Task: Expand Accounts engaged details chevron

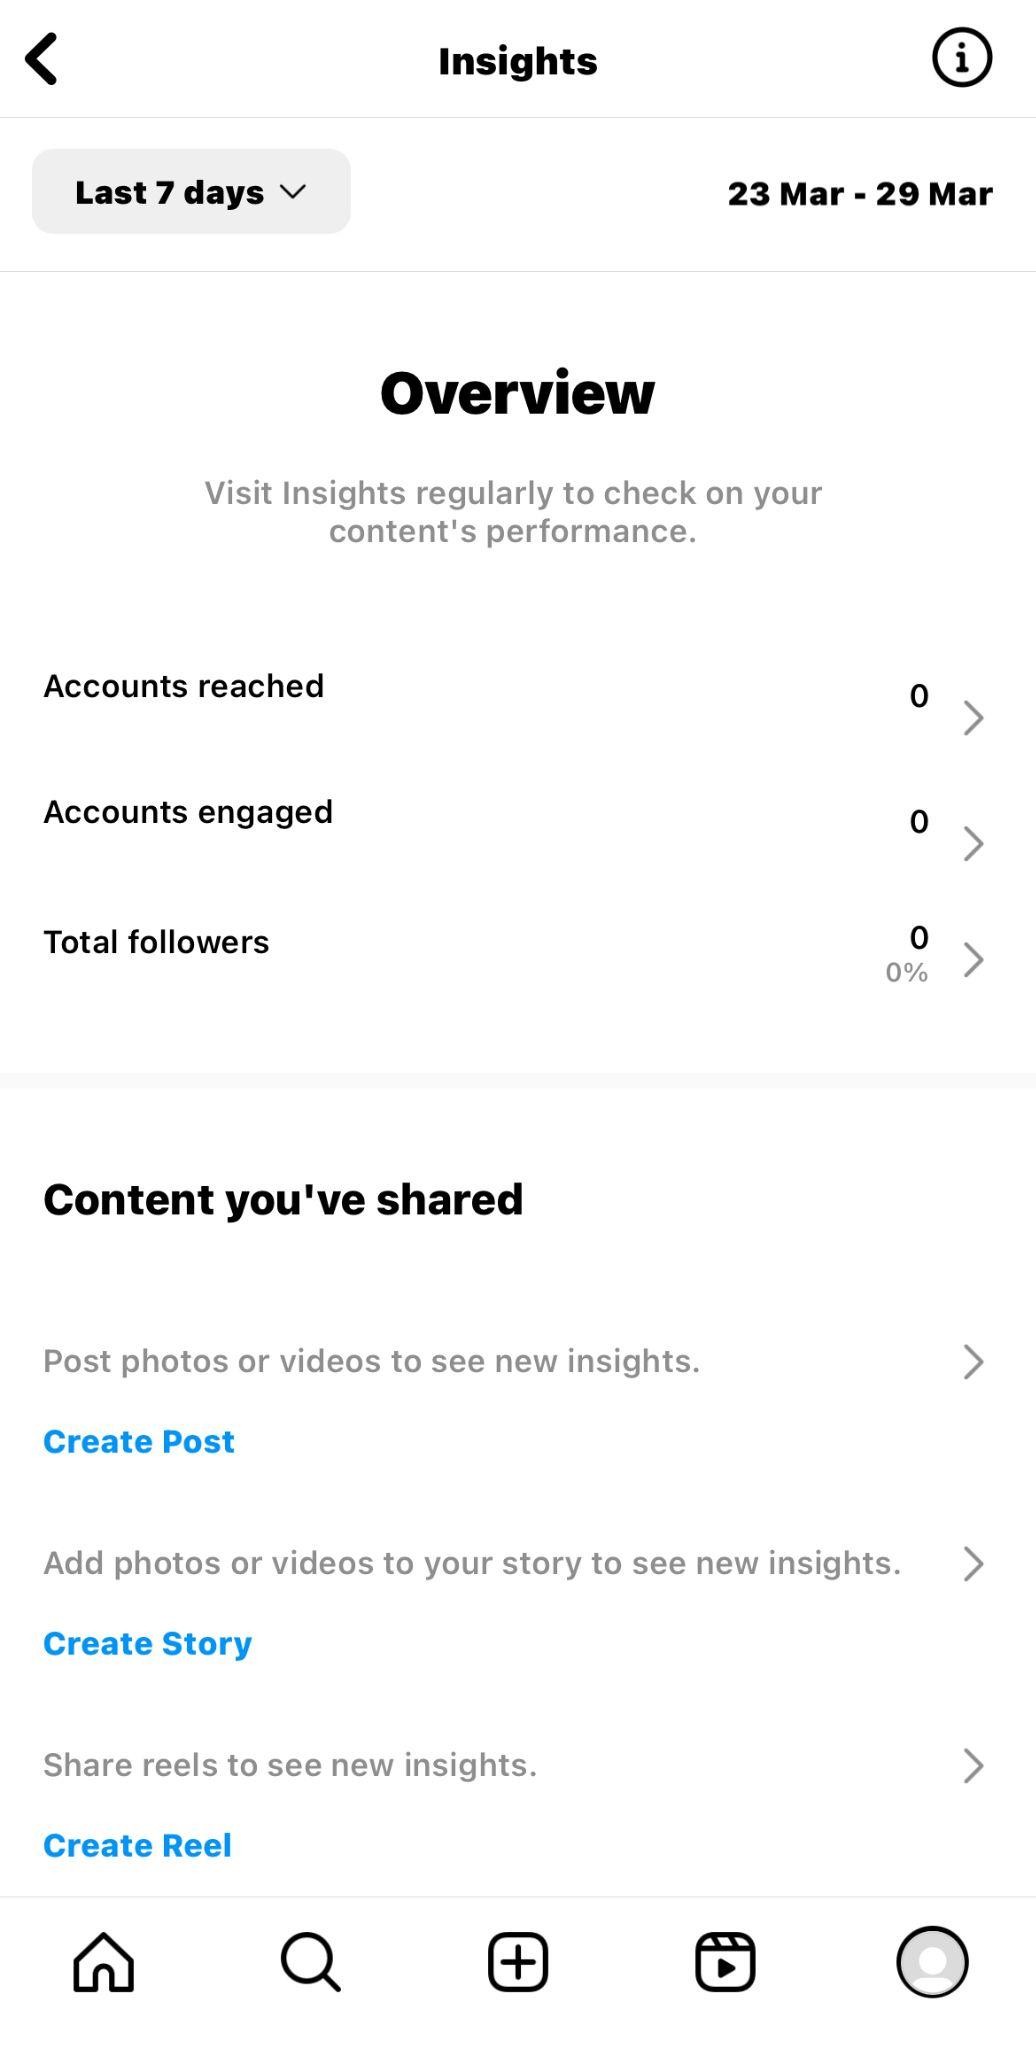Action: pyautogui.click(x=973, y=843)
